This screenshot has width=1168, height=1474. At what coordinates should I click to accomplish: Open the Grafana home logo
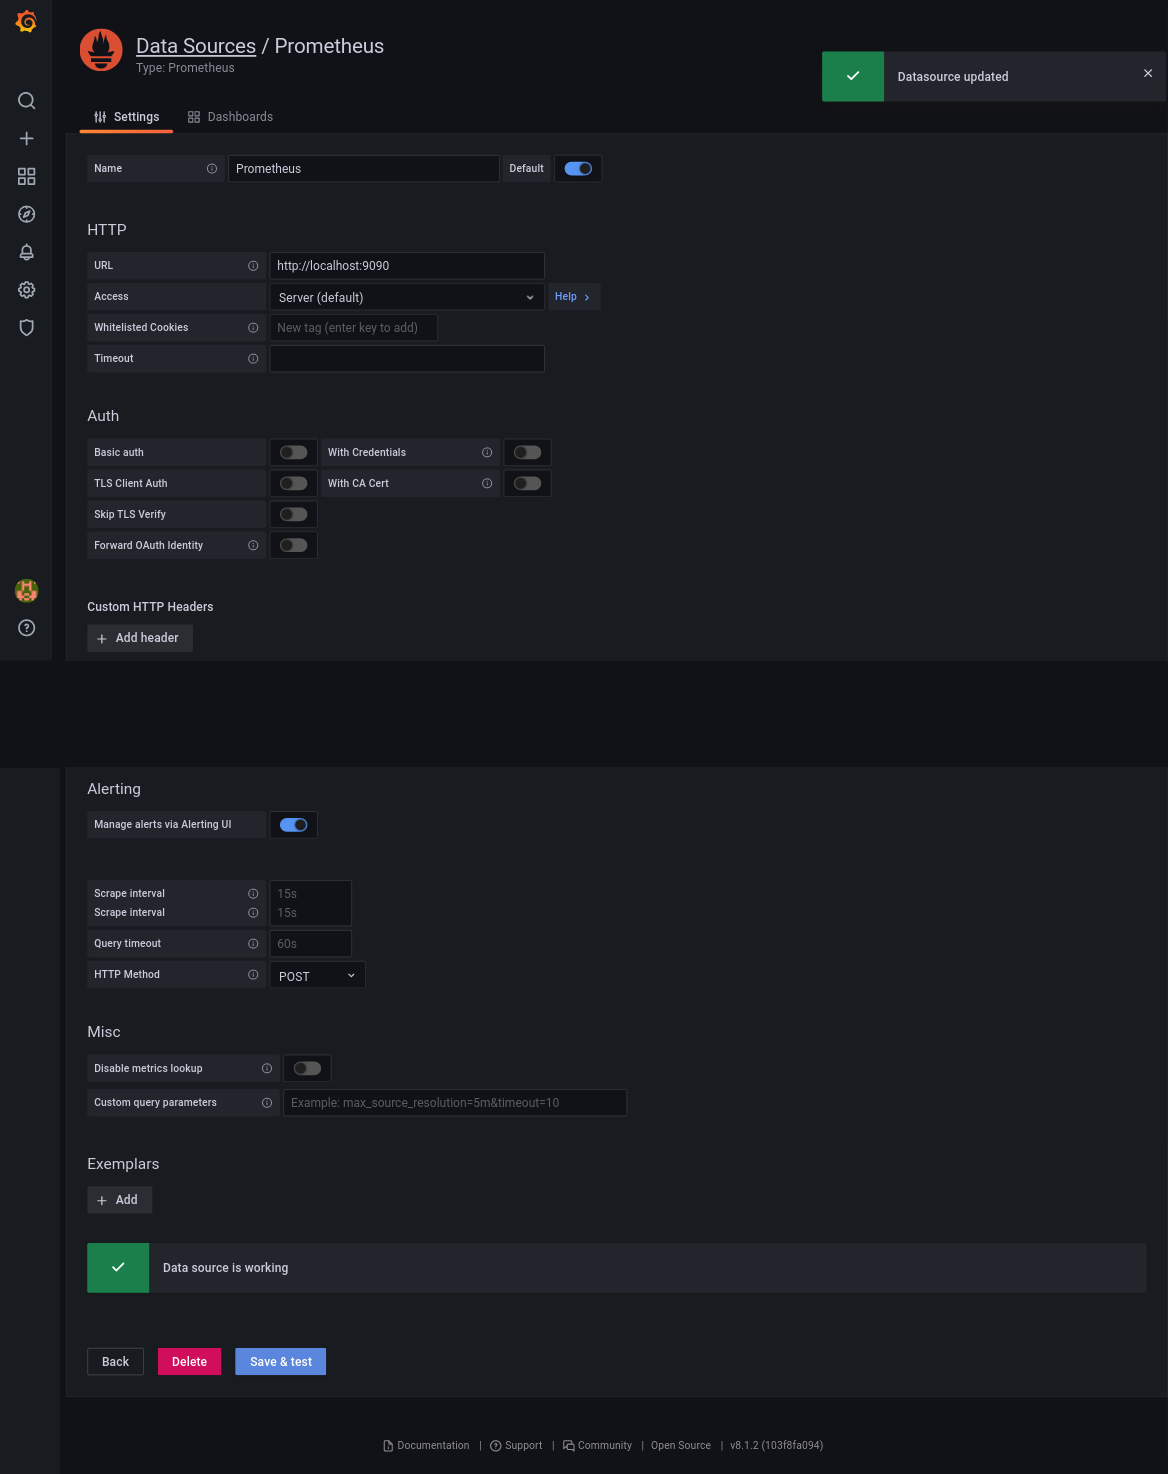27,21
